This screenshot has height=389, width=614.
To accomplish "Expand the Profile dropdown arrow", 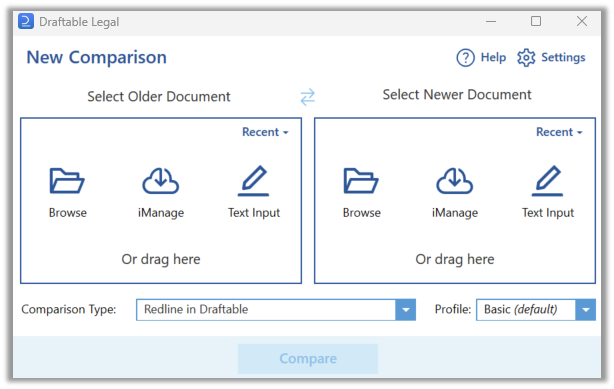I will tap(586, 310).
